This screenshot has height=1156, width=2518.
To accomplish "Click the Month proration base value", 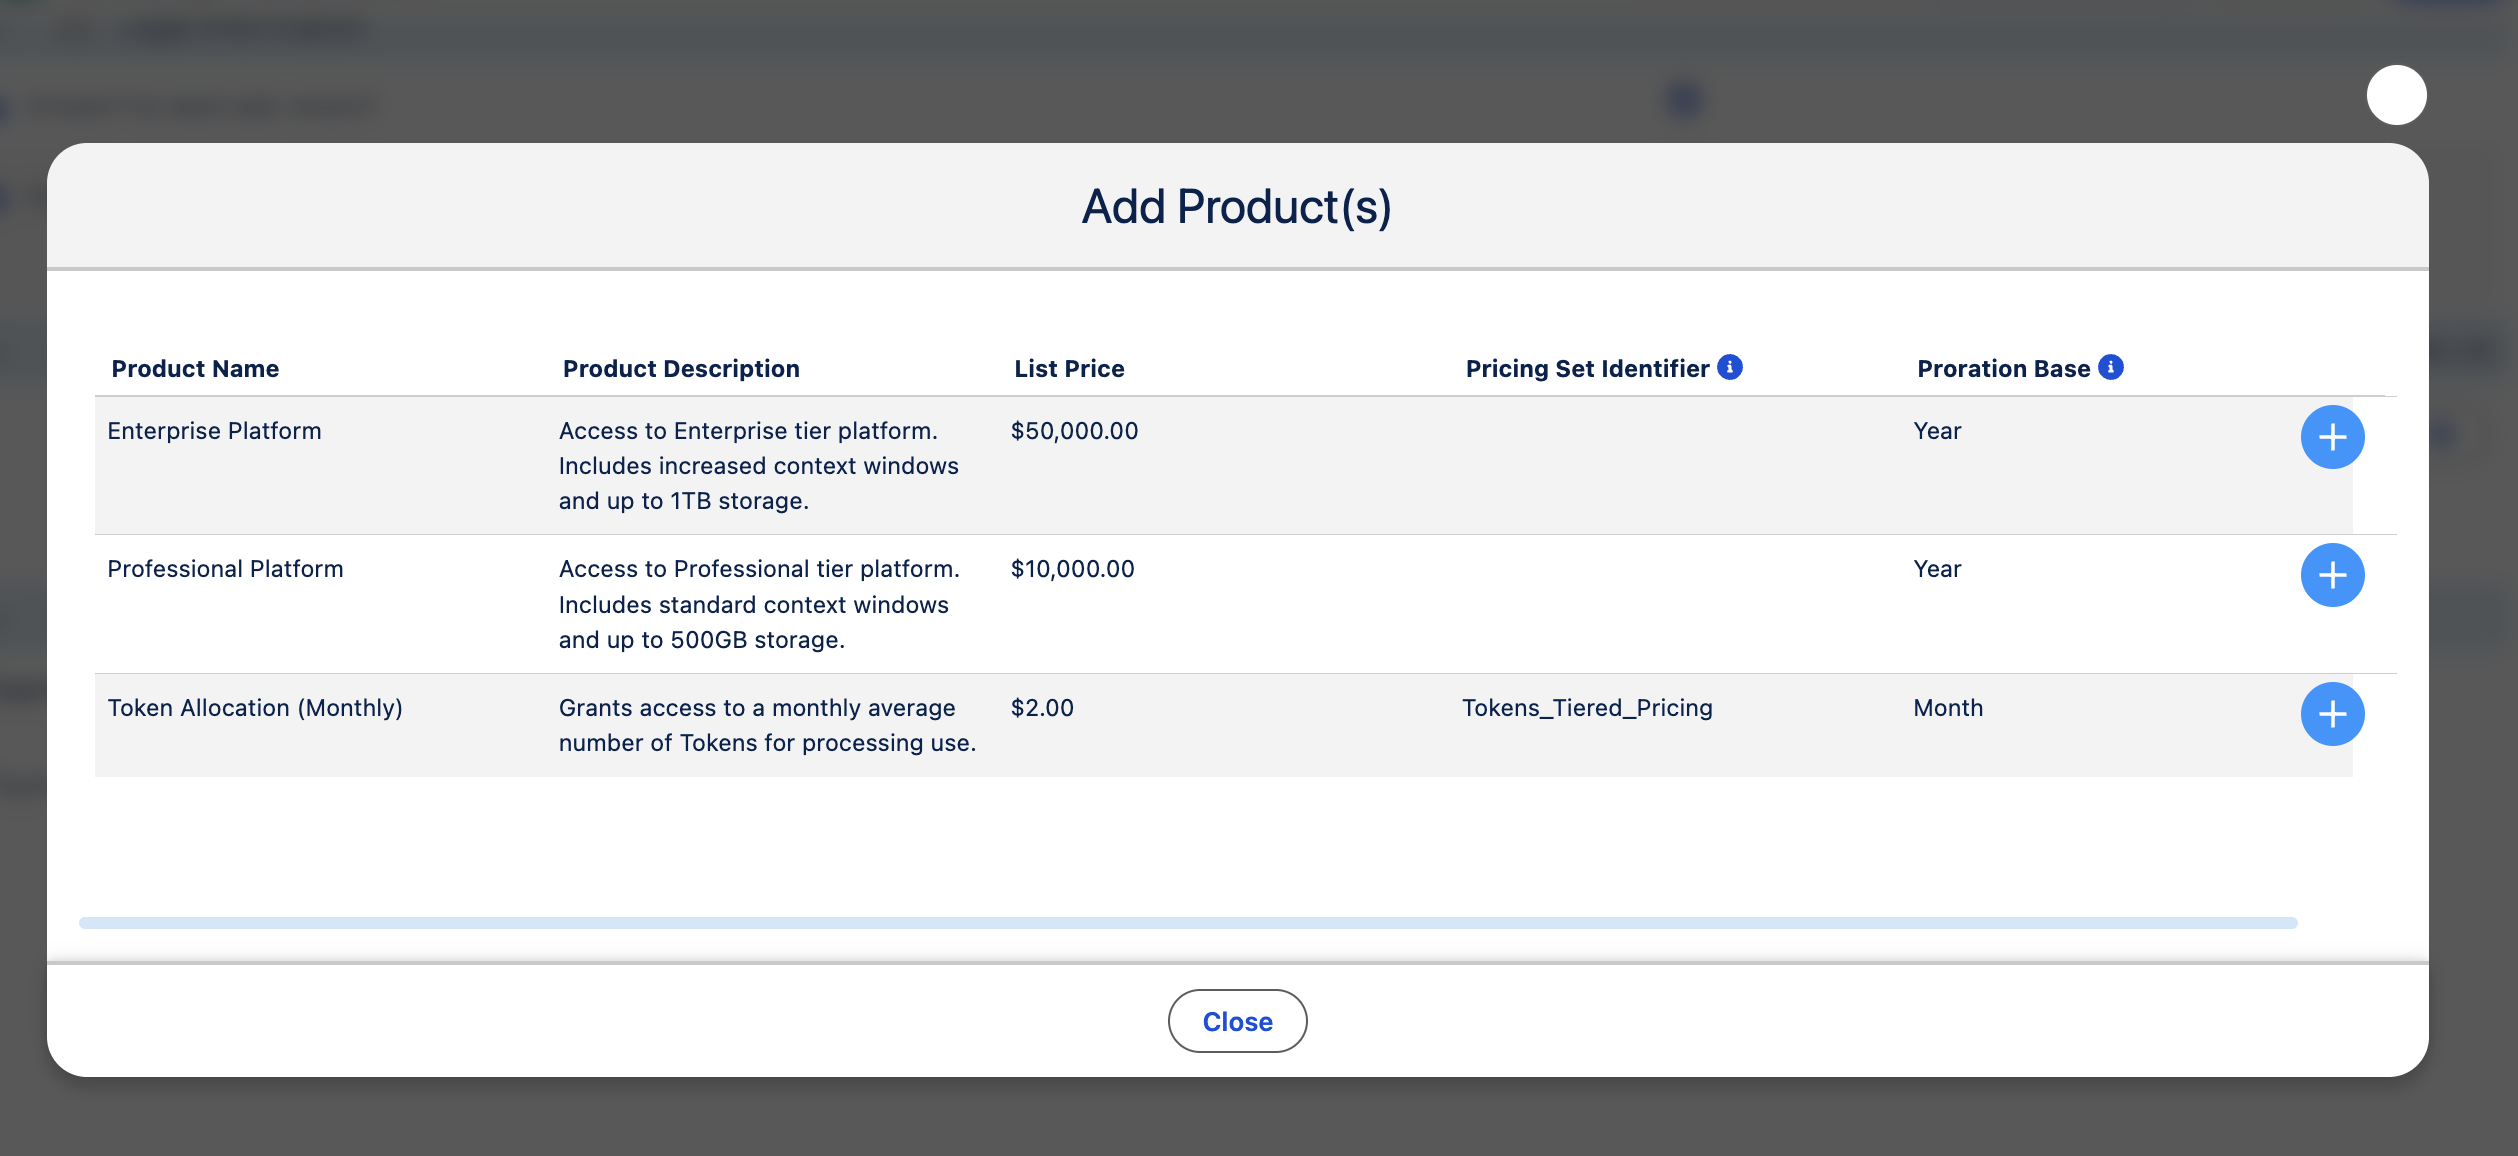I will tap(1948, 708).
